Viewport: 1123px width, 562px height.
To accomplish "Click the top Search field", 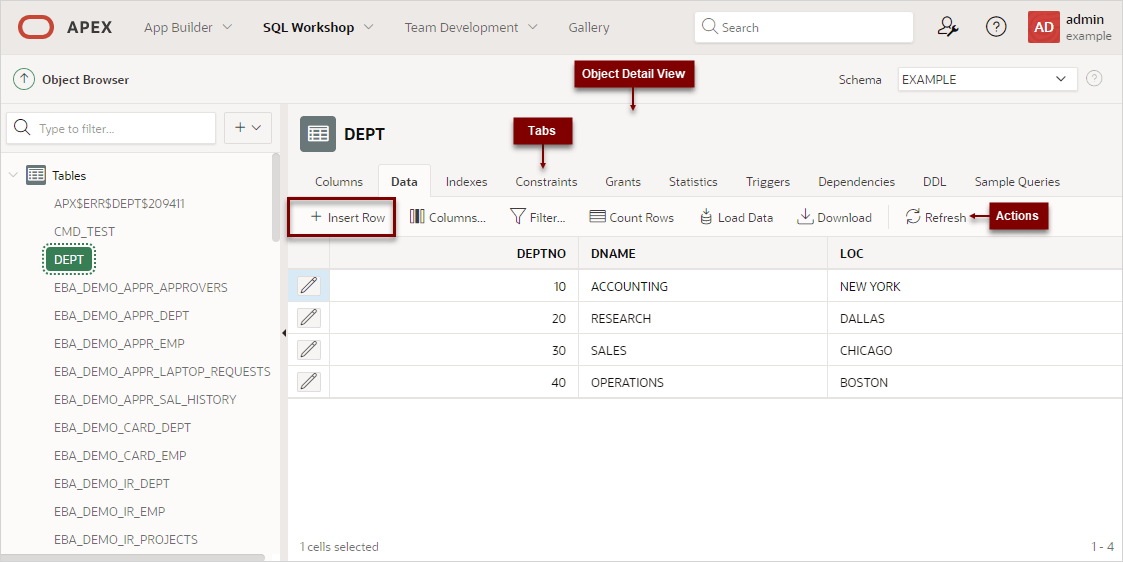I will click(x=804, y=27).
